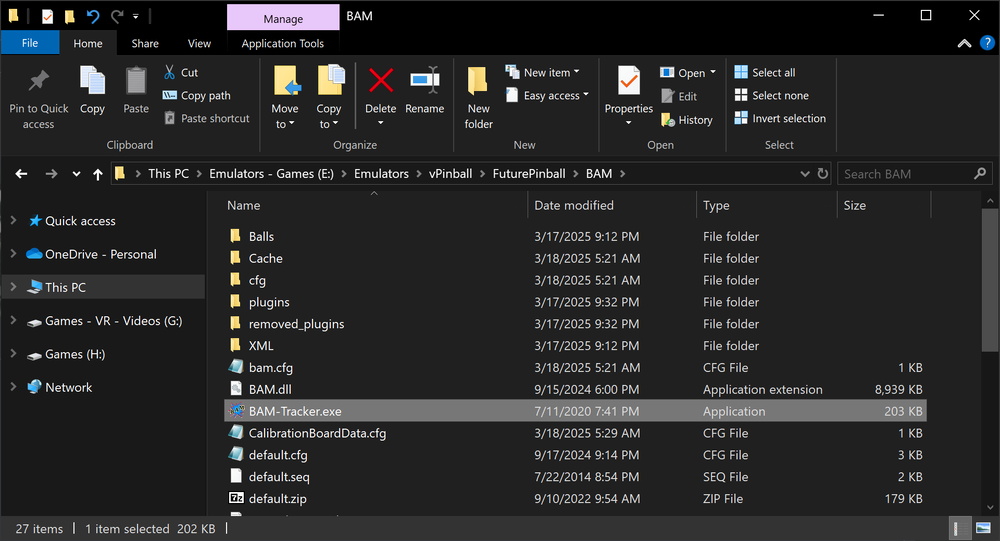Click Select all
The height and width of the screenshot is (541, 1000).
point(765,73)
